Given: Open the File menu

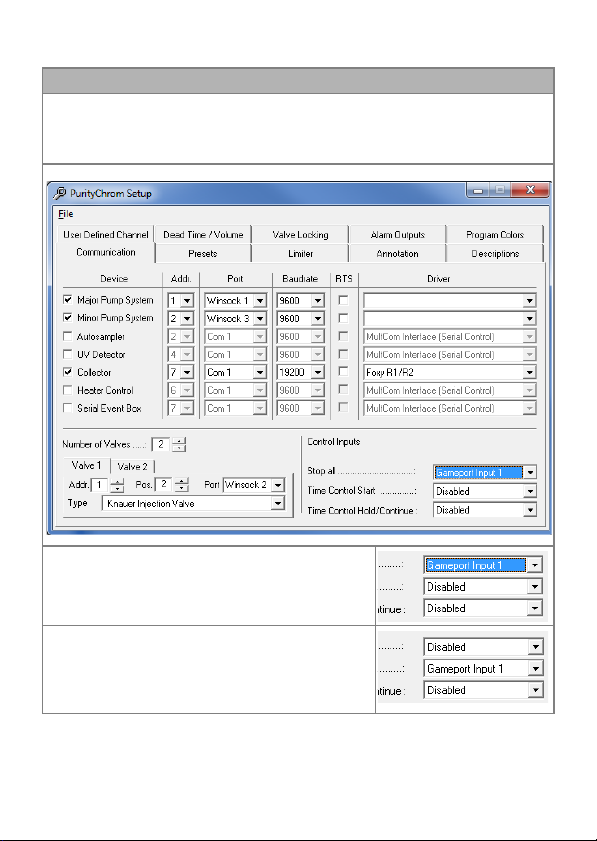Looking at the screenshot, I should 65,214.
